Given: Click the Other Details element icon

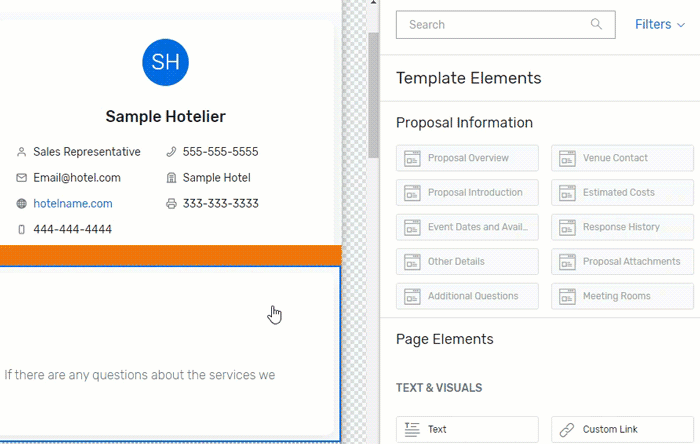Looking at the screenshot, I should pos(412,262).
